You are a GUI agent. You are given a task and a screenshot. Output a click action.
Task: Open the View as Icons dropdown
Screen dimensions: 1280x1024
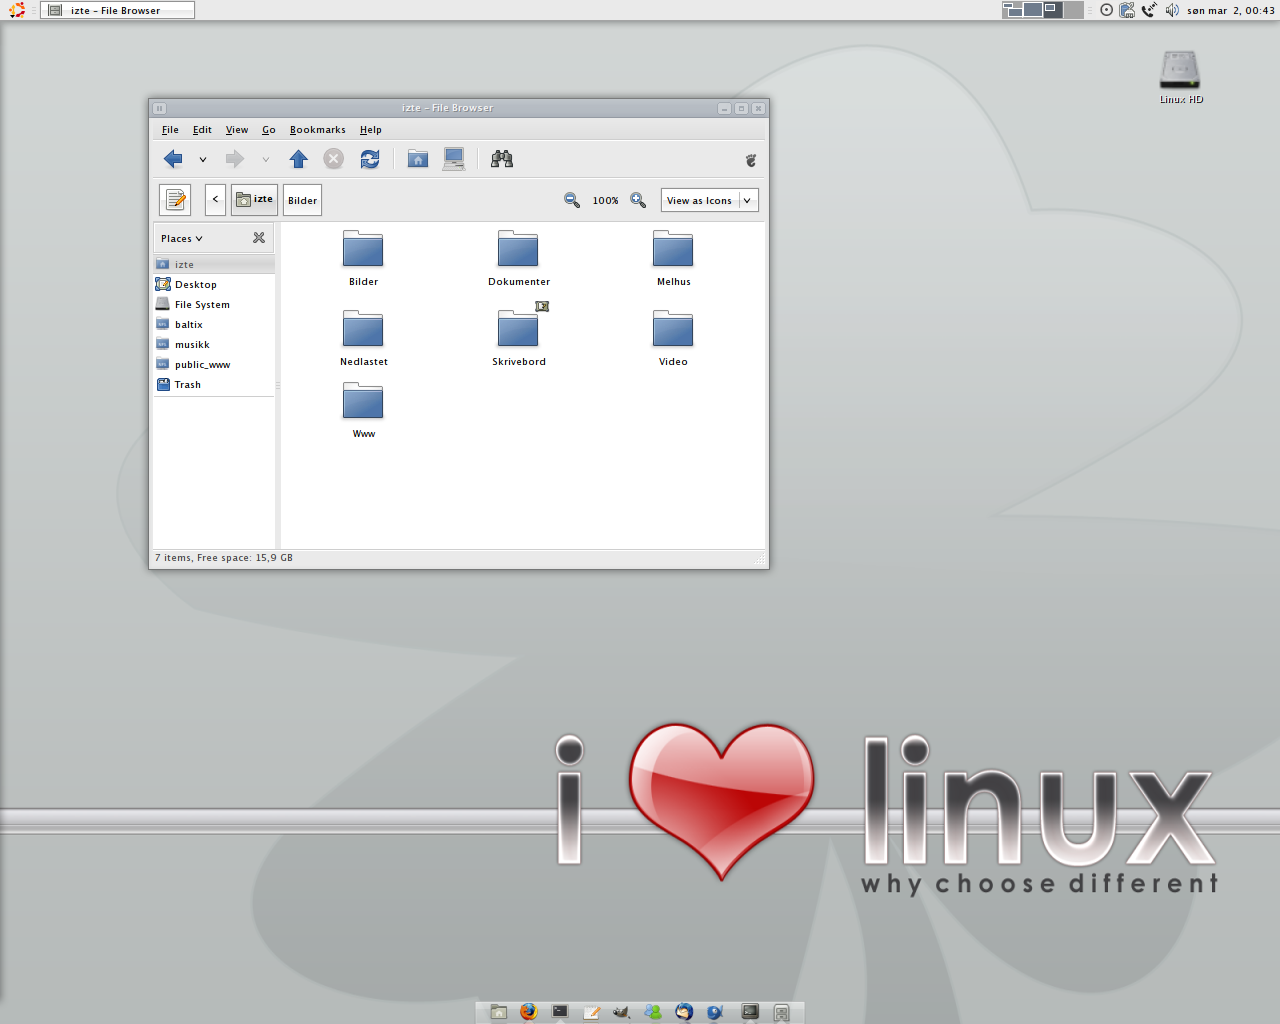[710, 200]
